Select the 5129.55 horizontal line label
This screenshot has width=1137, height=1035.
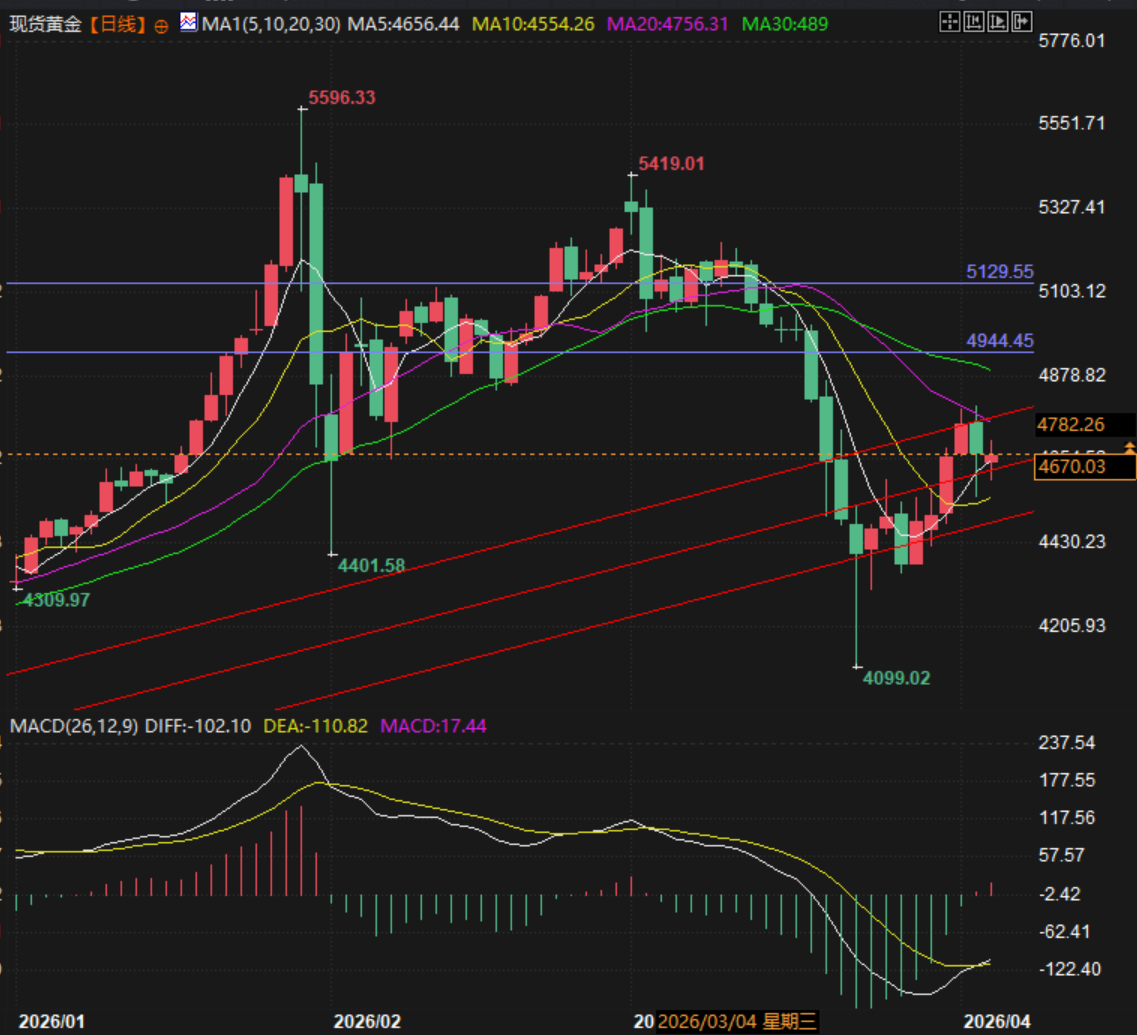(x=1000, y=271)
